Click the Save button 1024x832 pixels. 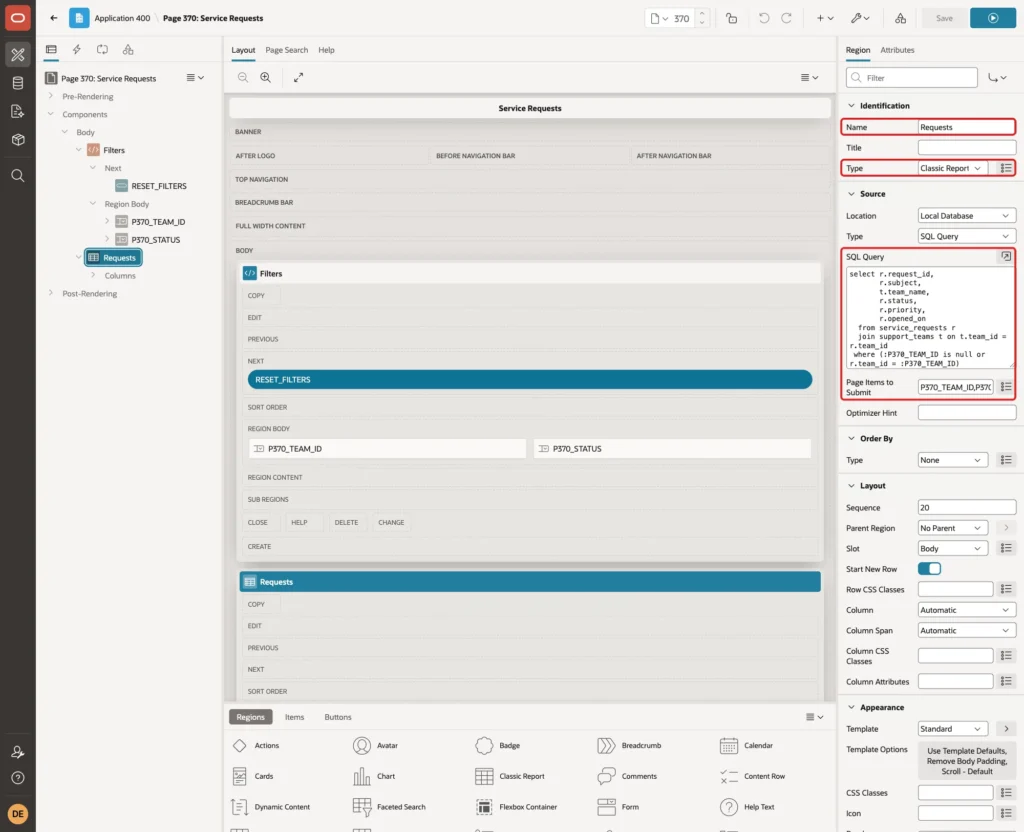click(x=944, y=18)
